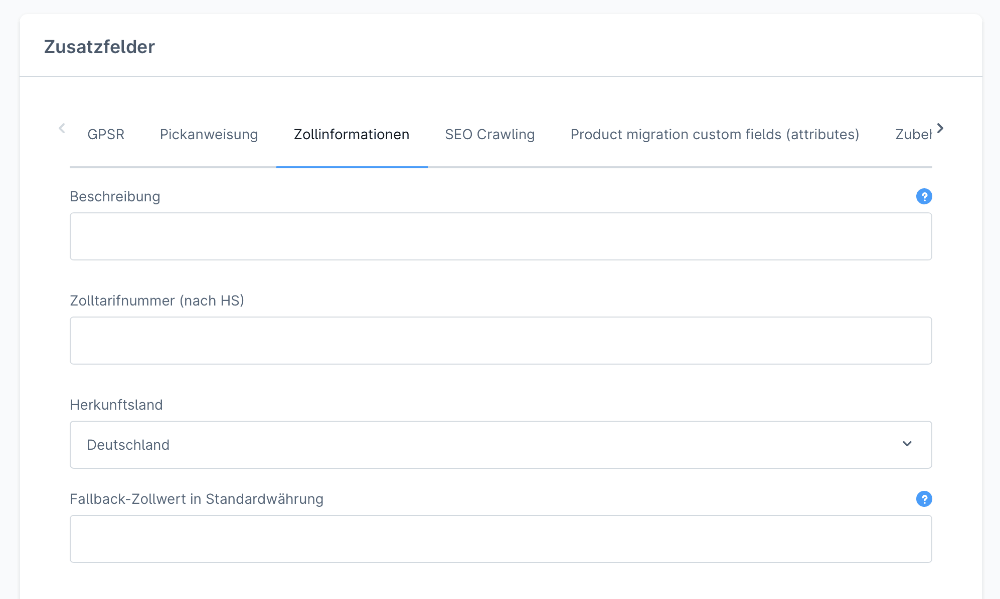Click the Zolltarifnummer (nach HS) label
This screenshot has height=599, width=1000.
pos(157,300)
